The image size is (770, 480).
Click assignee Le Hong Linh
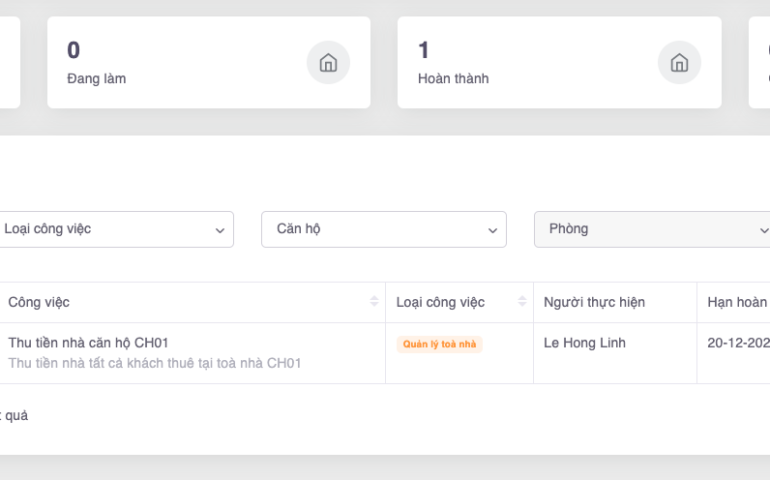tap(584, 343)
